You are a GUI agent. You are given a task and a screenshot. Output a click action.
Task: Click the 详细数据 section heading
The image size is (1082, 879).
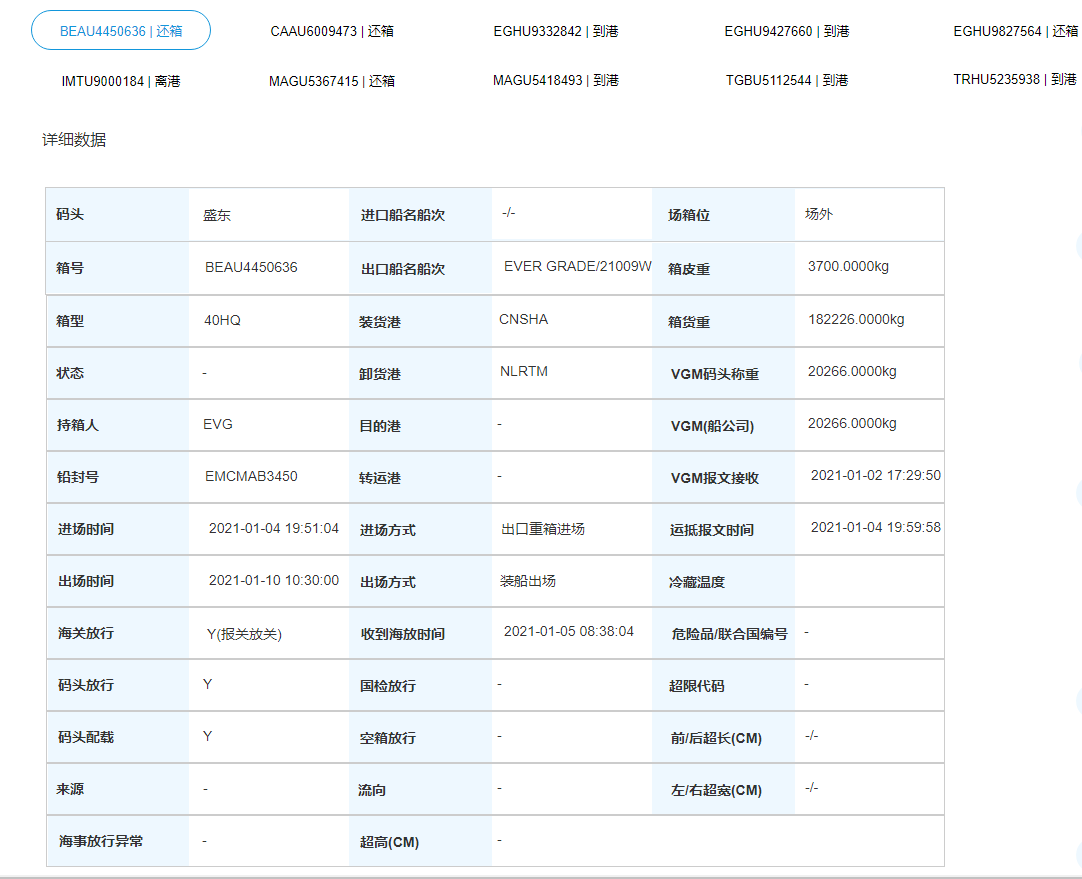(74, 139)
